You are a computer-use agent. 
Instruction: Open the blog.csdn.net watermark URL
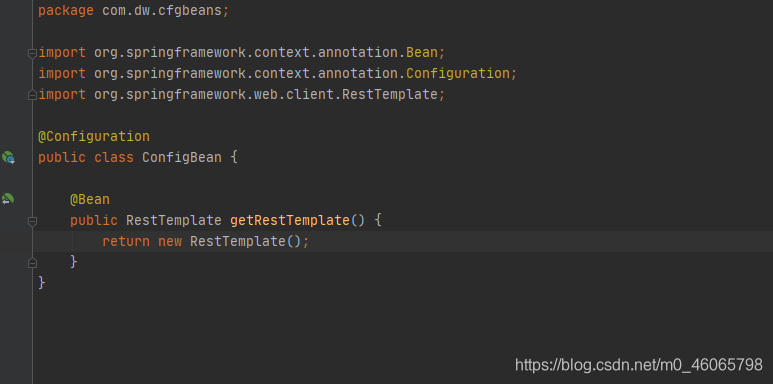pyautogui.click(x=639, y=365)
